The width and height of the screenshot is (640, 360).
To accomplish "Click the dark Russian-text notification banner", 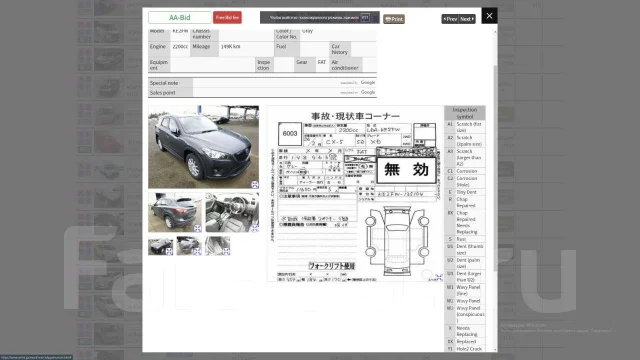I will [x=320, y=18].
